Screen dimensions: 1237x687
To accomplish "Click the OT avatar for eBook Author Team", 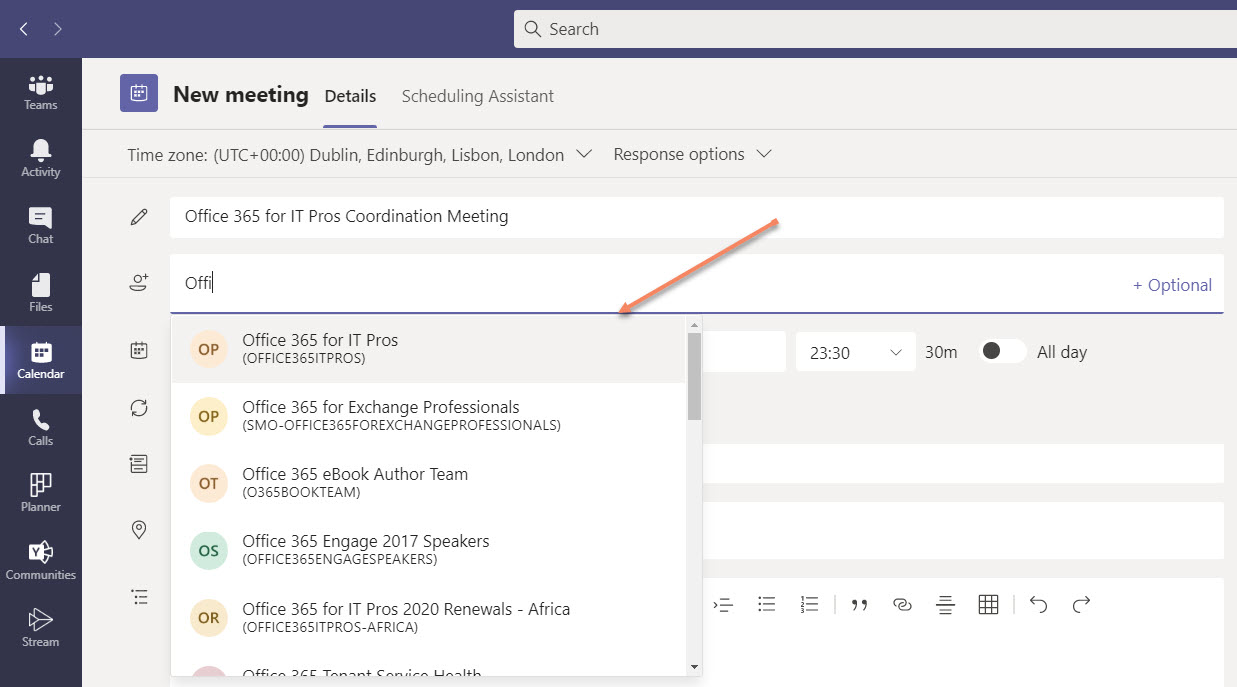I will coord(209,483).
